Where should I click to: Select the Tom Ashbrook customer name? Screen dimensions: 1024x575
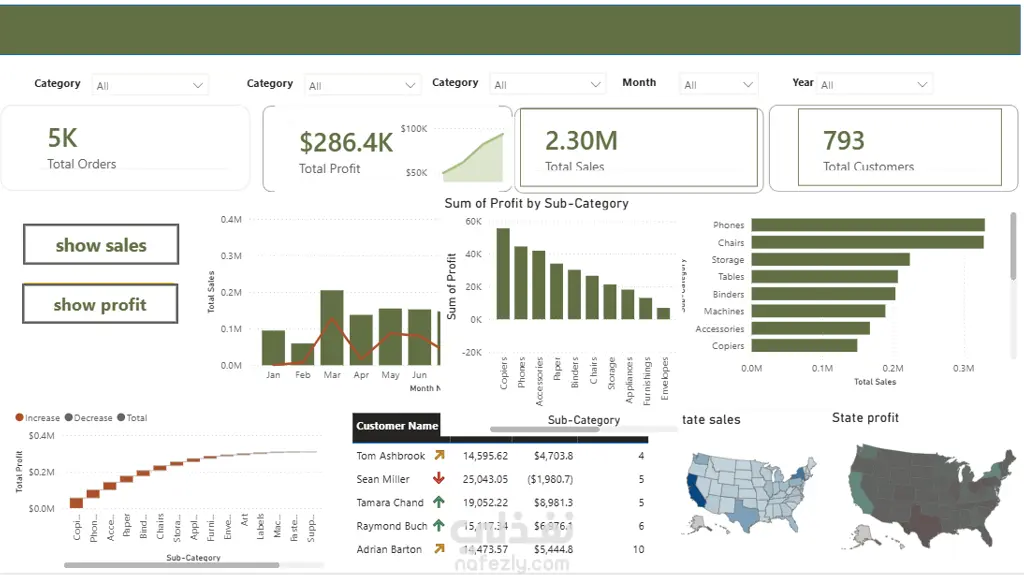tap(391, 455)
